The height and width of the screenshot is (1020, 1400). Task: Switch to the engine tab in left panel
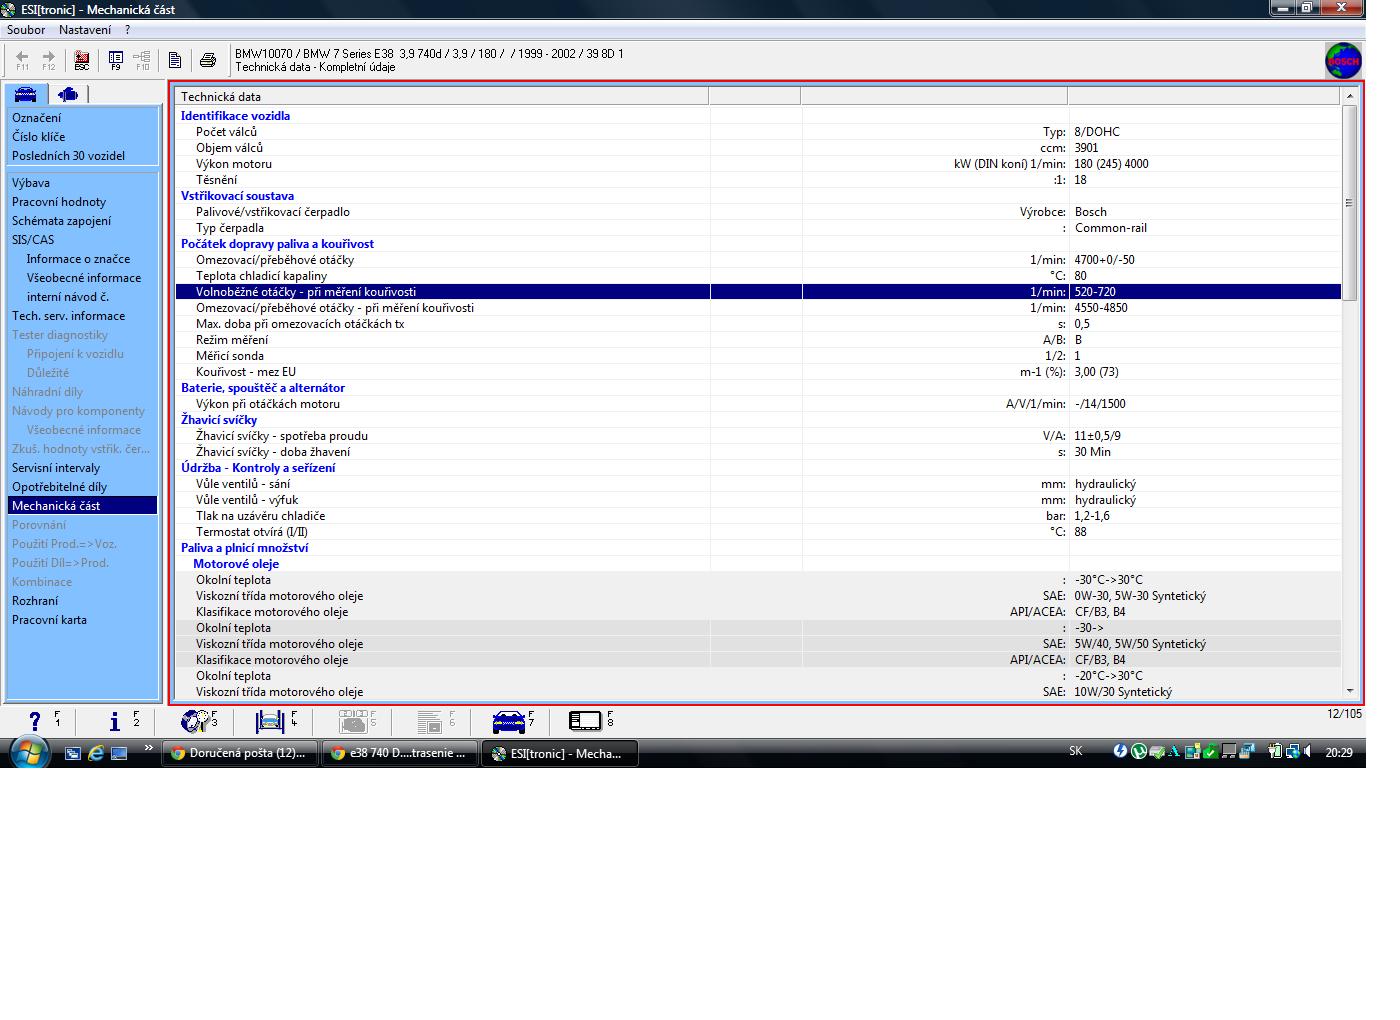click(68, 94)
